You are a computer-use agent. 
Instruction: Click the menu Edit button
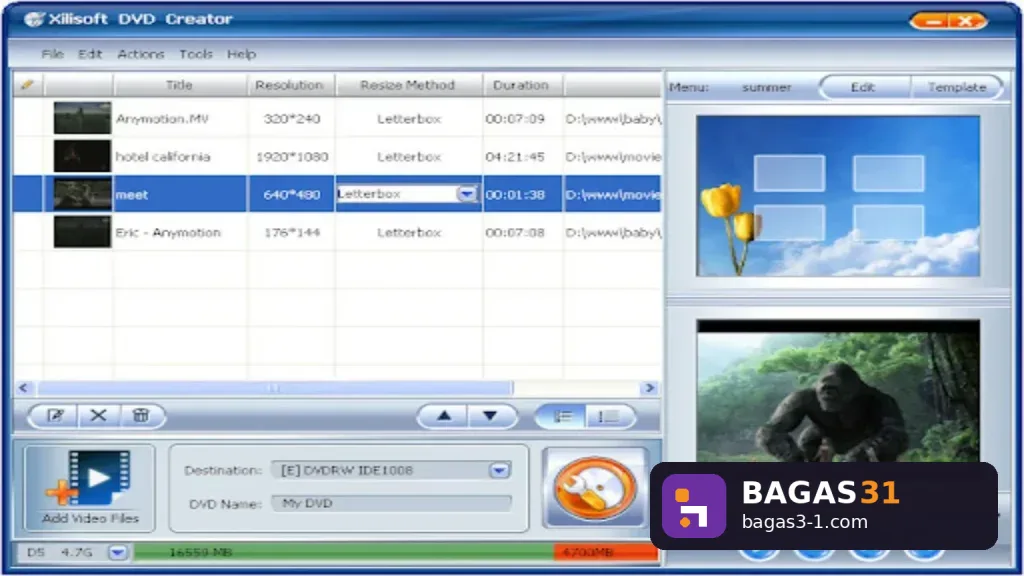[x=863, y=87]
